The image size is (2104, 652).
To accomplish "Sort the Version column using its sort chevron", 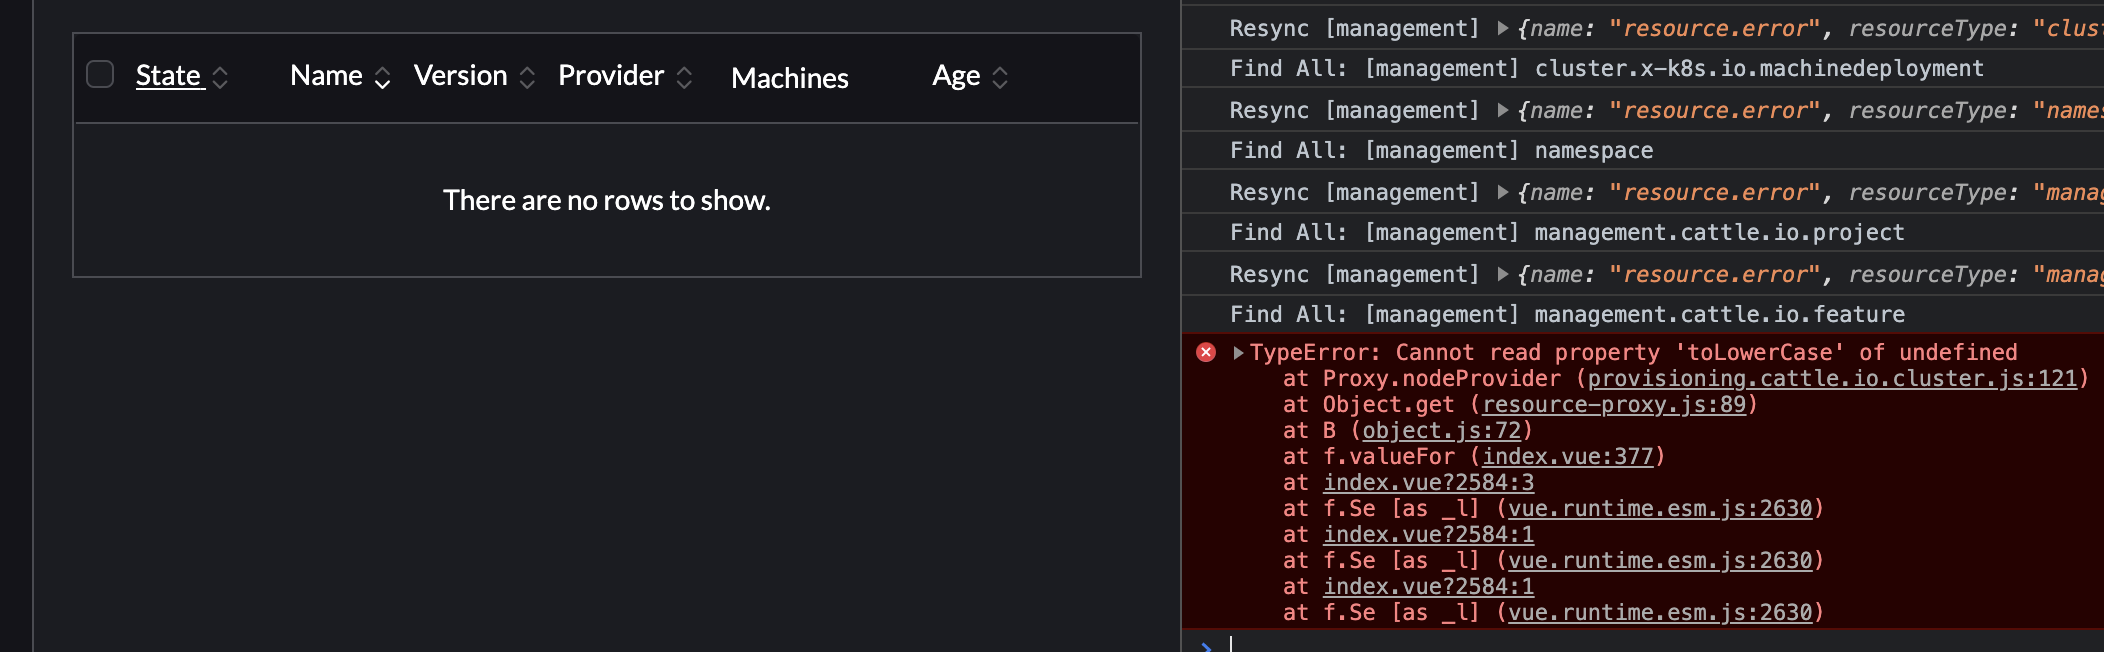I will [x=527, y=75].
